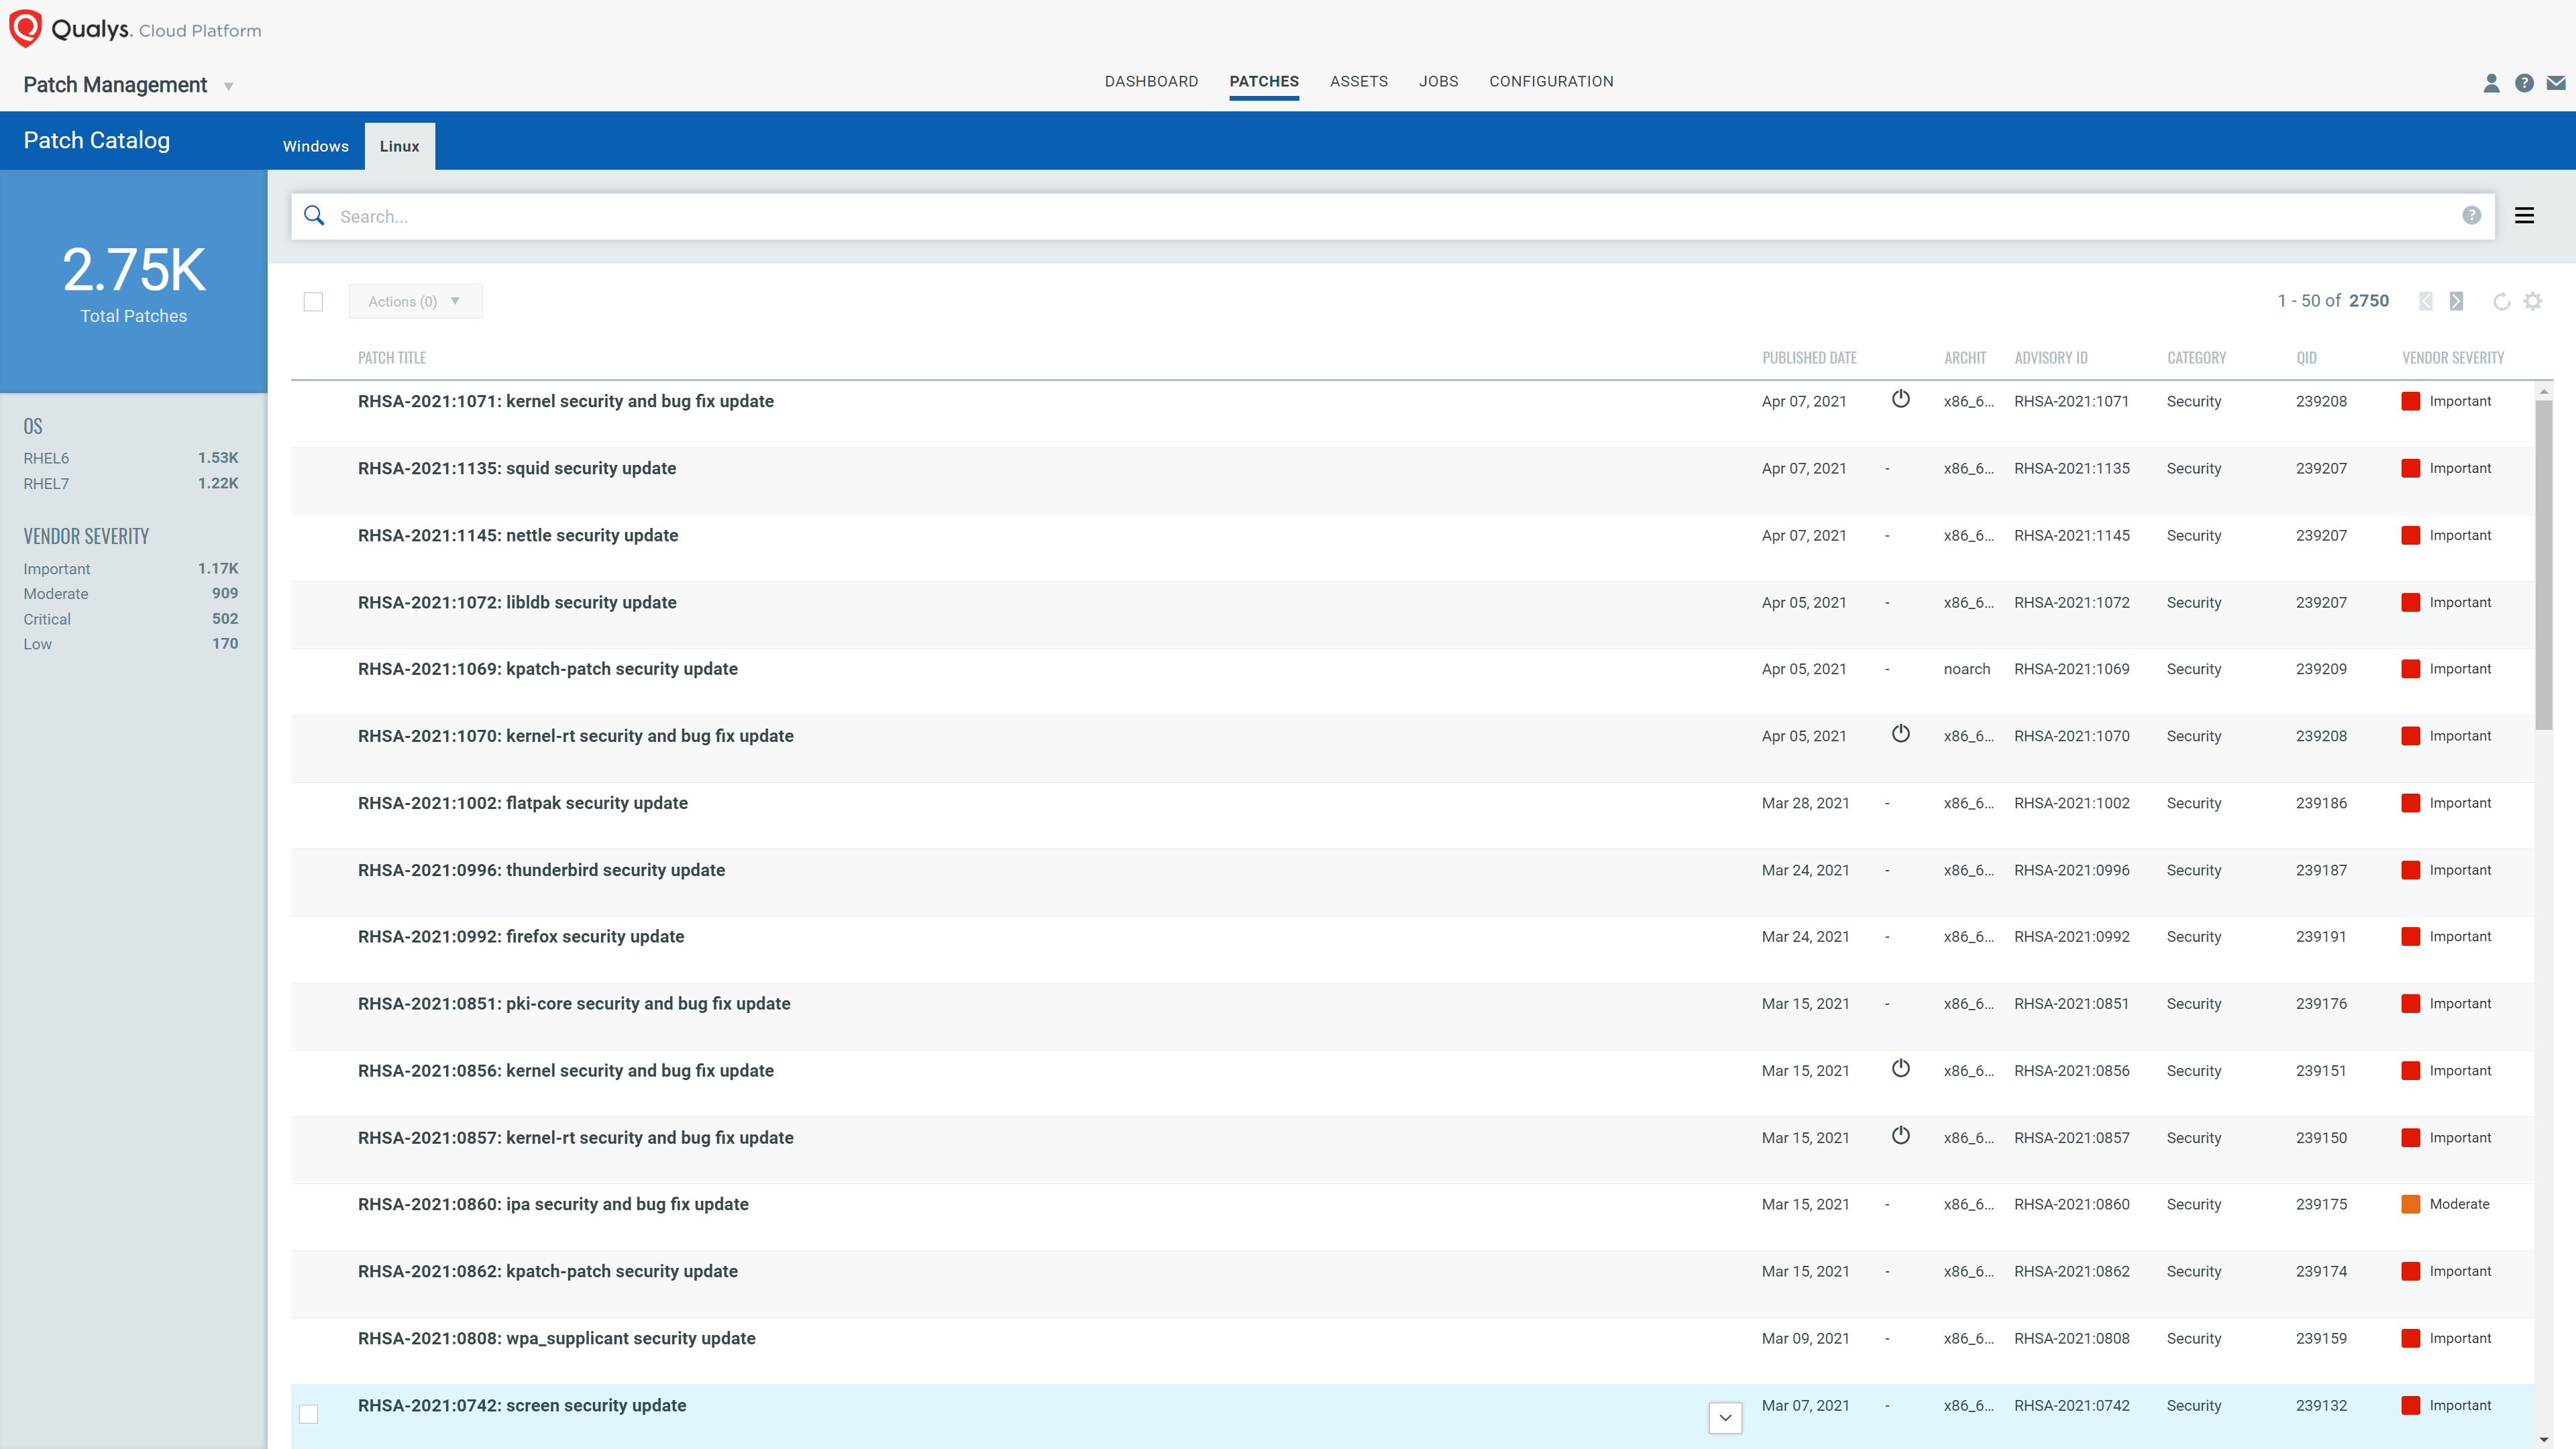Check the select-all checkbox above the table
The height and width of the screenshot is (1449, 2576).
tap(313, 302)
